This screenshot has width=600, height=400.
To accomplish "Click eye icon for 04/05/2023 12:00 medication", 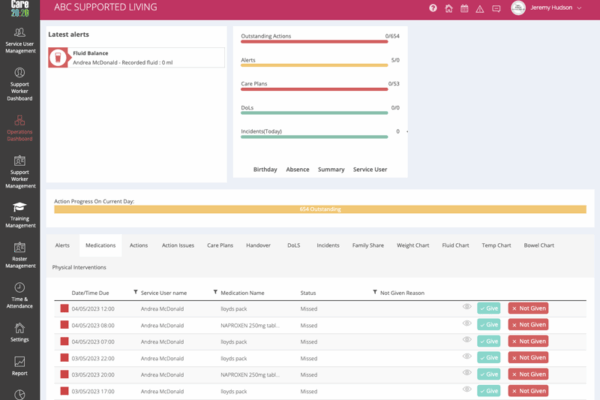I will pyautogui.click(x=467, y=308).
